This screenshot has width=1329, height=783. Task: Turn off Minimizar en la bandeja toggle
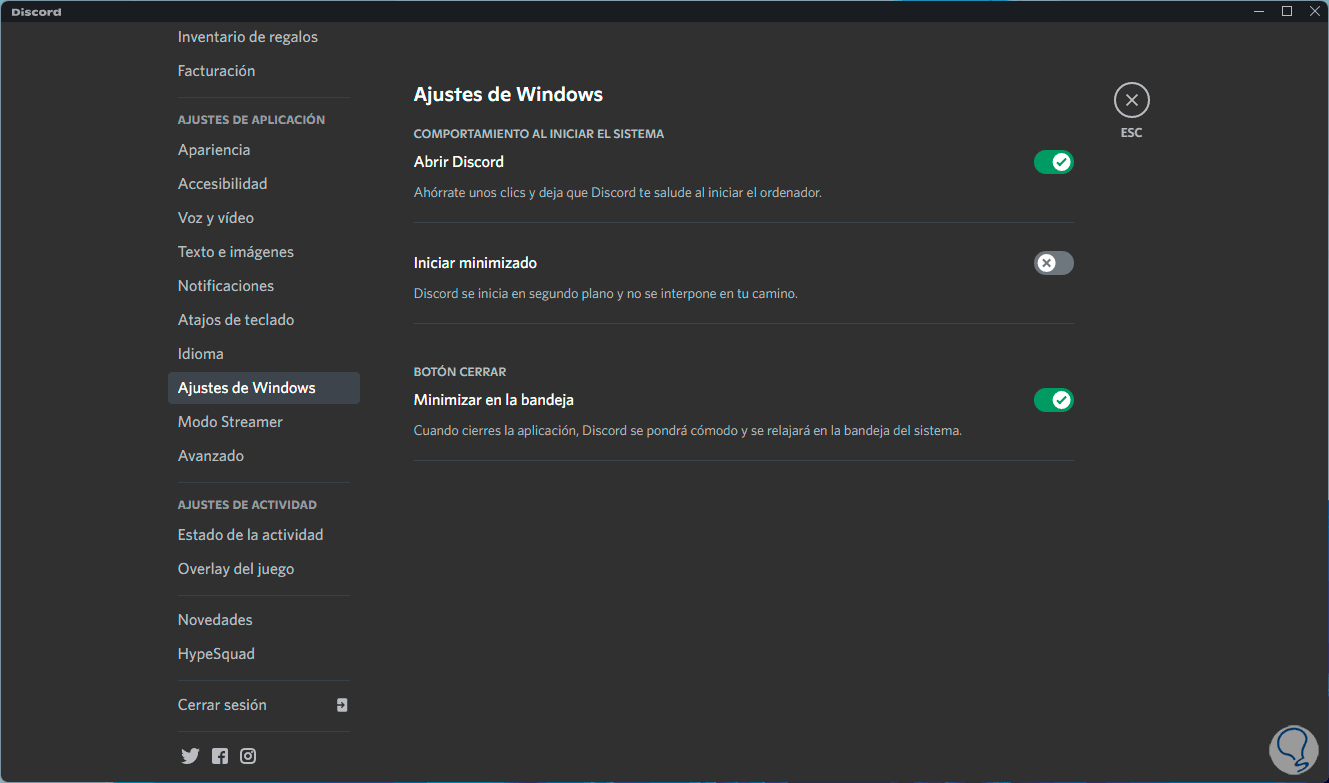(x=1053, y=400)
